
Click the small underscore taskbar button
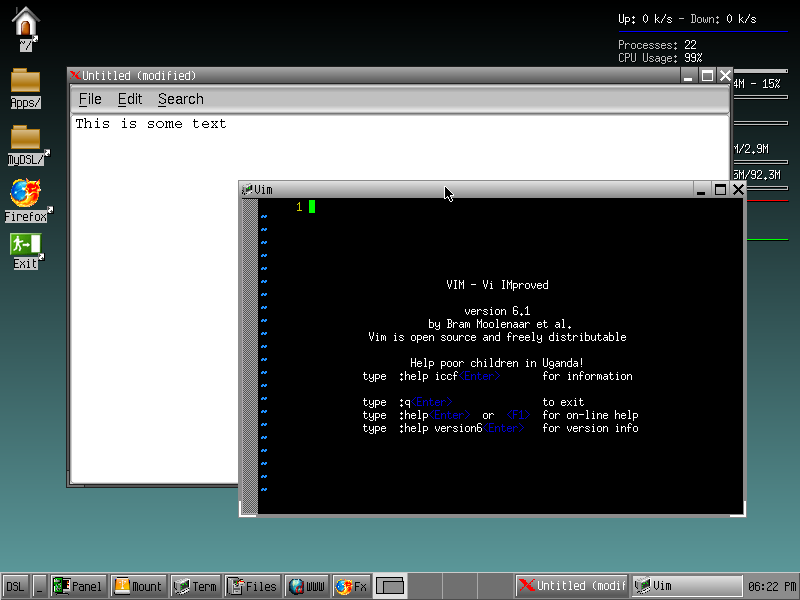(39, 586)
